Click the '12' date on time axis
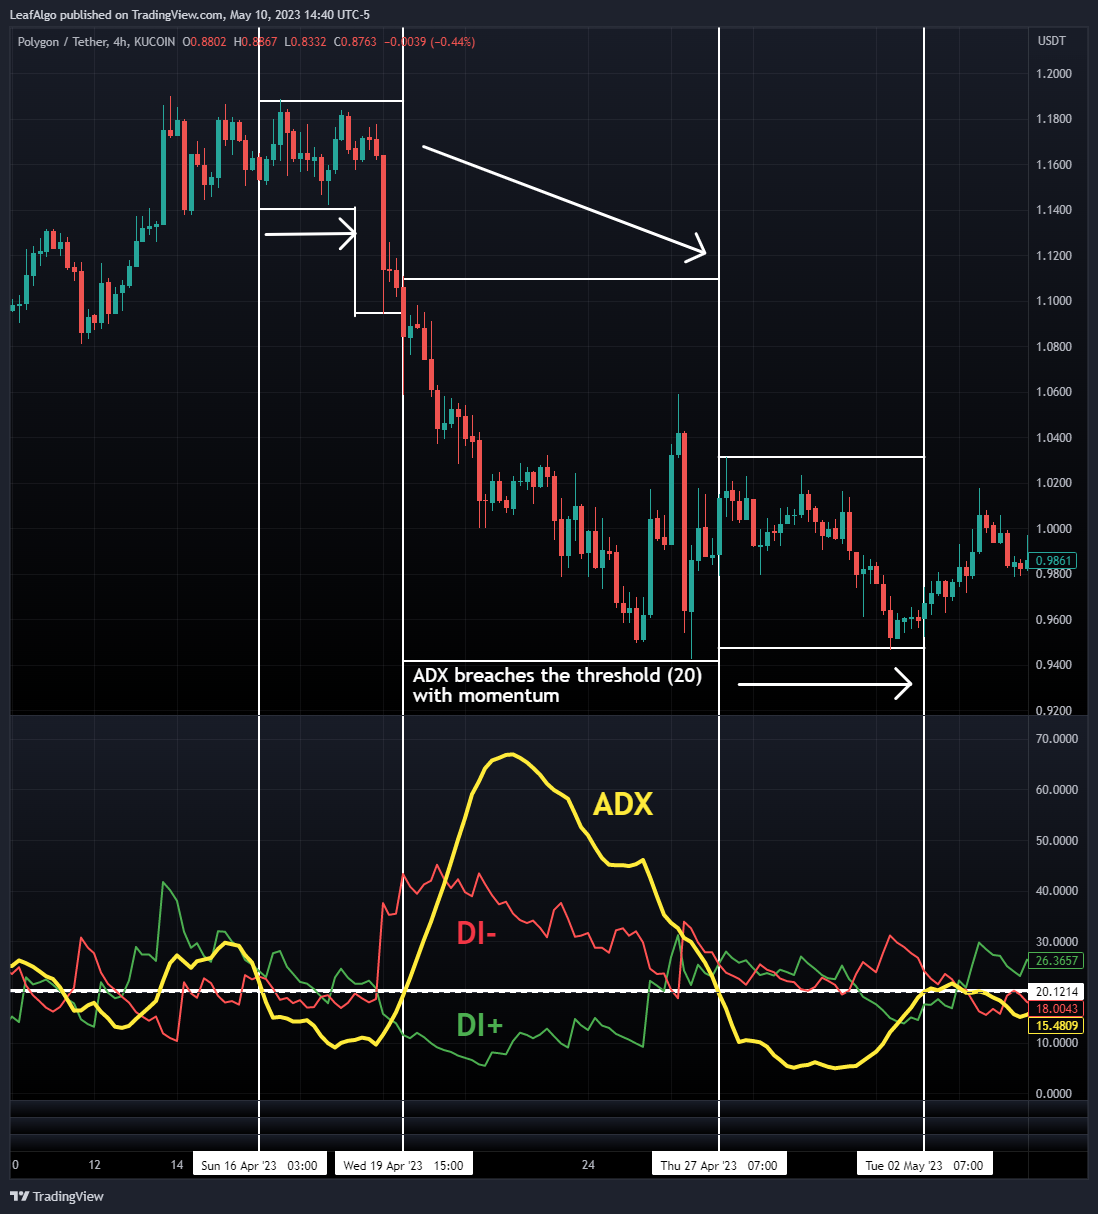The image size is (1098, 1214). (94, 1165)
